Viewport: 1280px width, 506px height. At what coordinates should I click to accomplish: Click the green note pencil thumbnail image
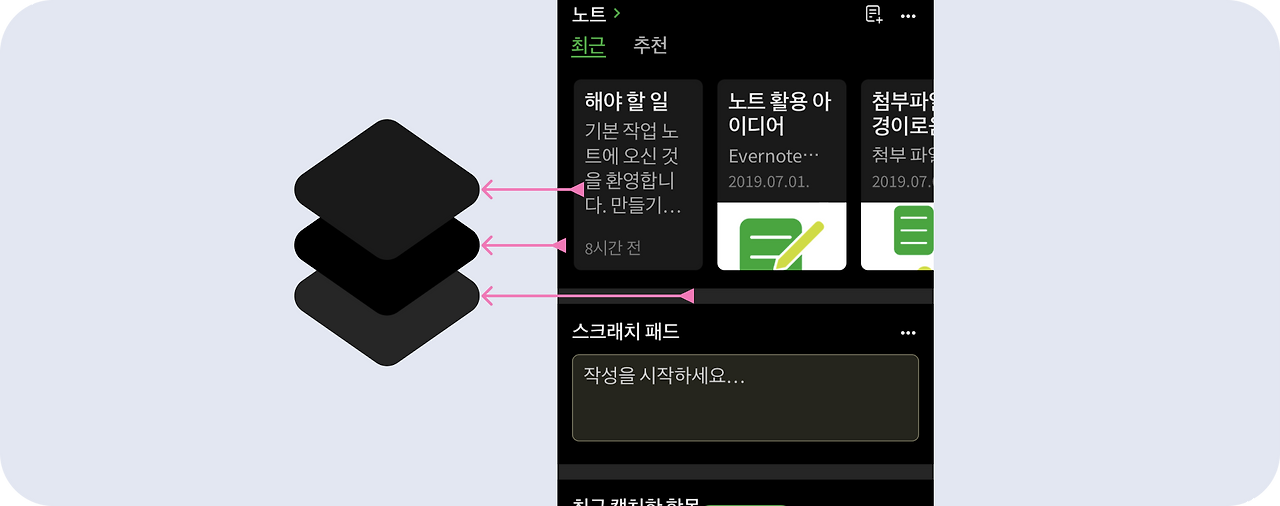782,236
